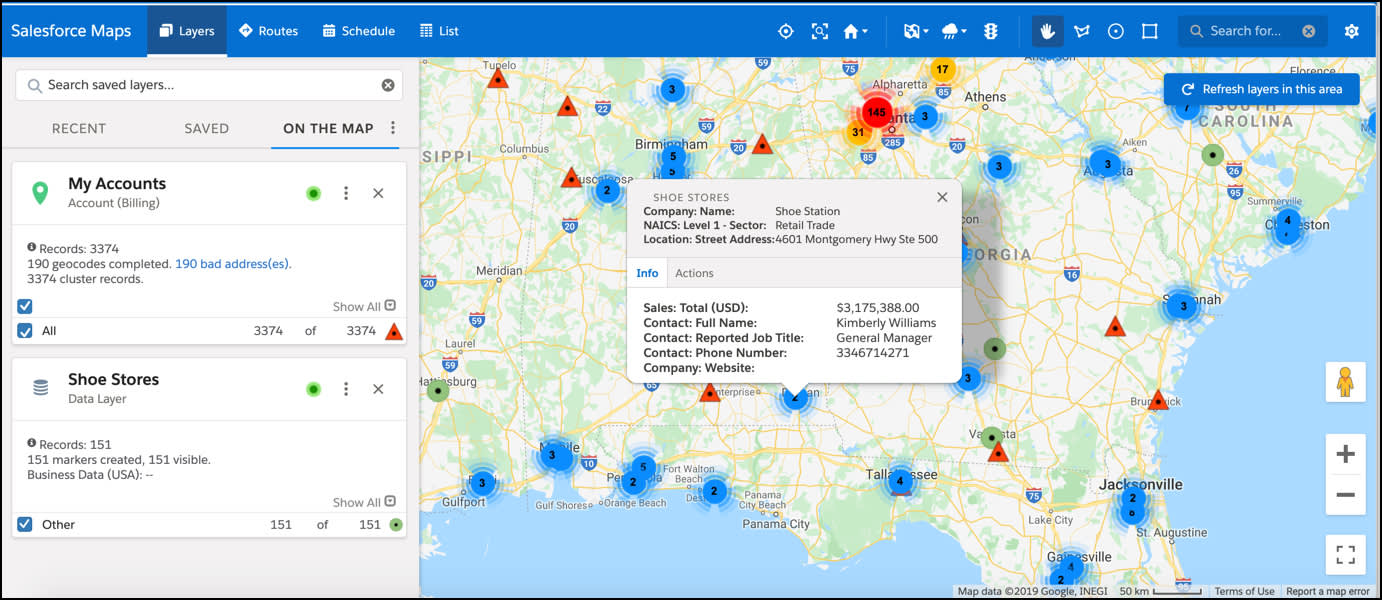The width and height of the screenshot is (1382, 600).
Task: Toggle Shoe Stores green status indicator
Action: click(x=313, y=389)
